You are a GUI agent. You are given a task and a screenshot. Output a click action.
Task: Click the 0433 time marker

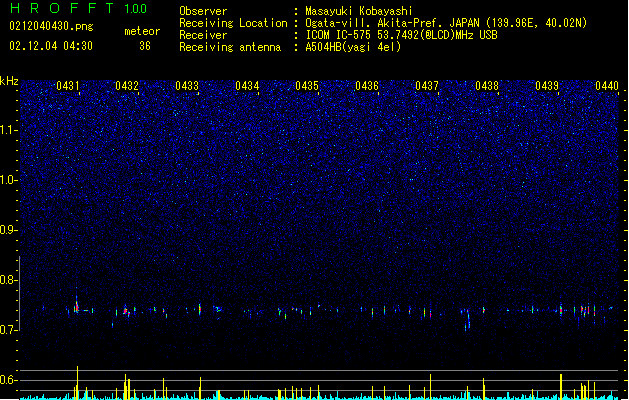click(x=187, y=86)
